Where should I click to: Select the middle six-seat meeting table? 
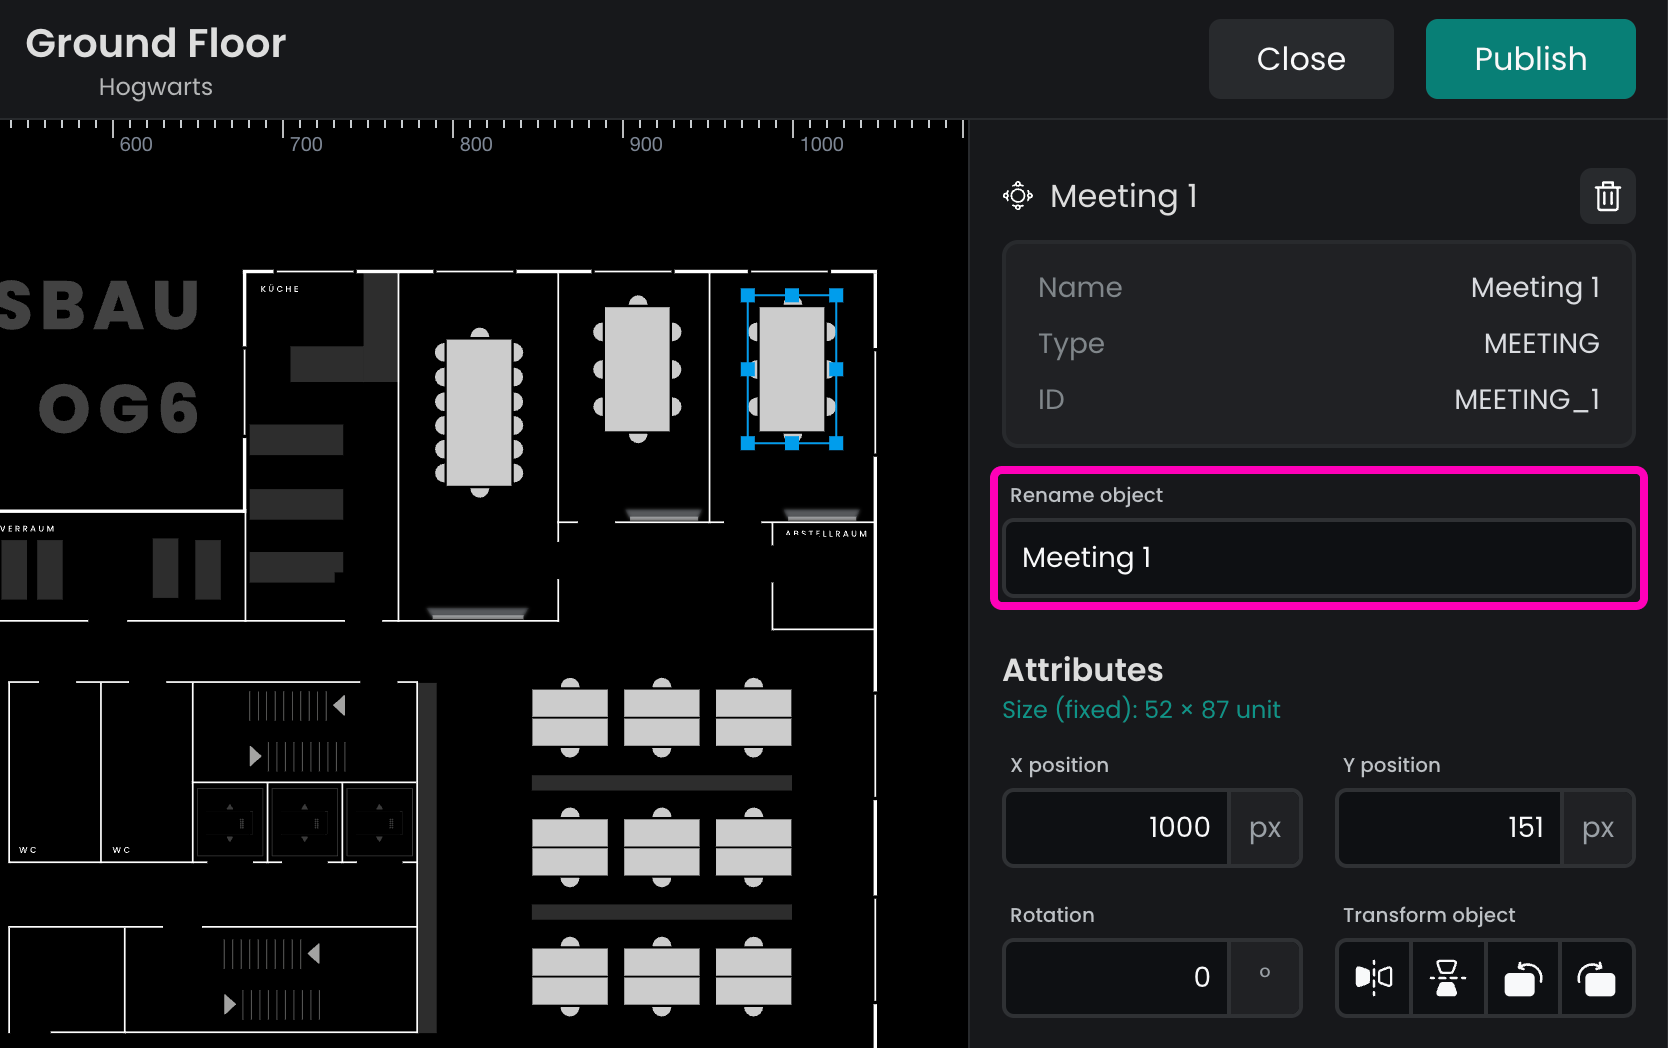(637, 369)
